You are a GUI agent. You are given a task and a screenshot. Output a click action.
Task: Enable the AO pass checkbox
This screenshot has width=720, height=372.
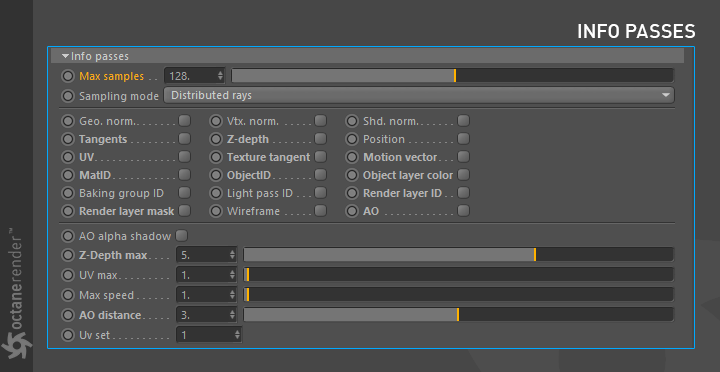click(463, 211)
